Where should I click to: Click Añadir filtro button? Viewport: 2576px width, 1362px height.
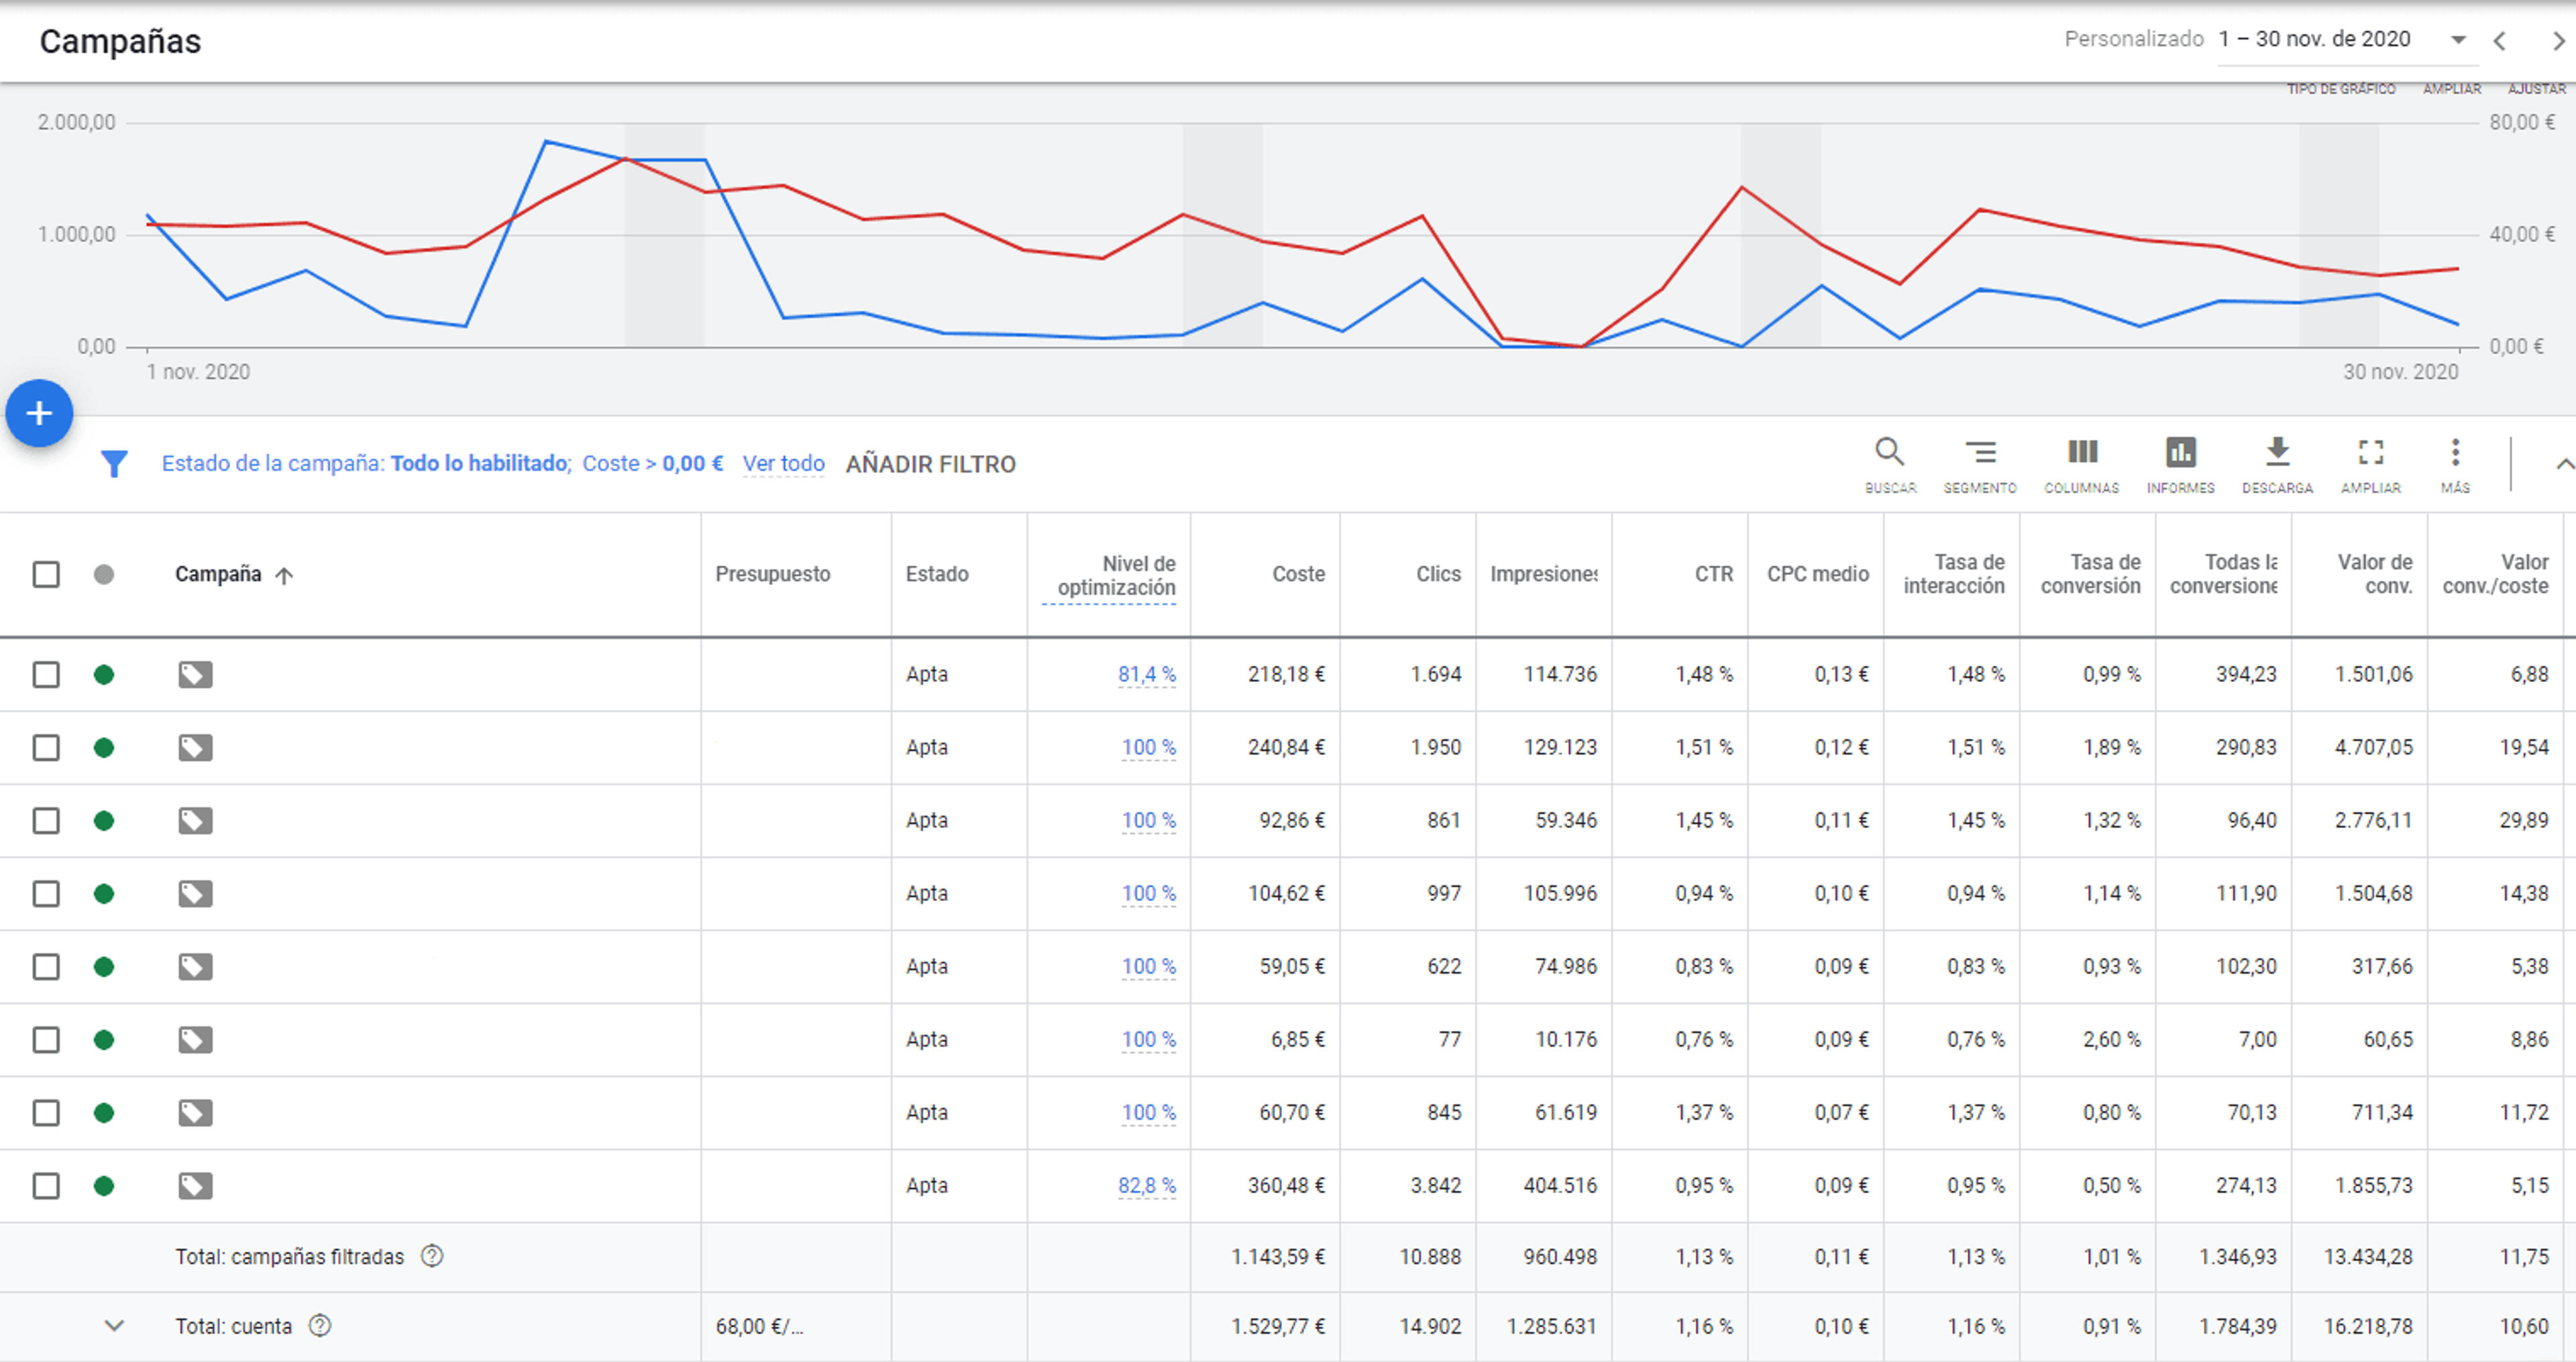click(931, 464)
